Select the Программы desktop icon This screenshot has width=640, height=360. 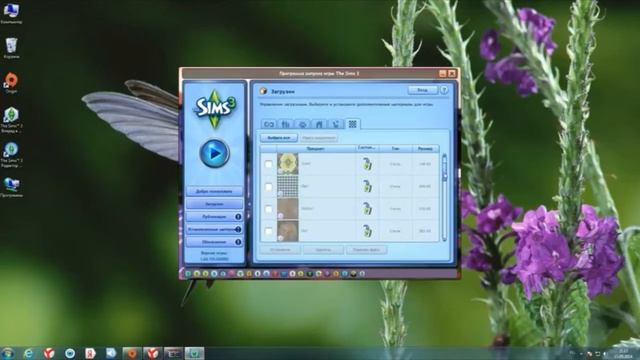pyautogui.click(x=11, y=187)
